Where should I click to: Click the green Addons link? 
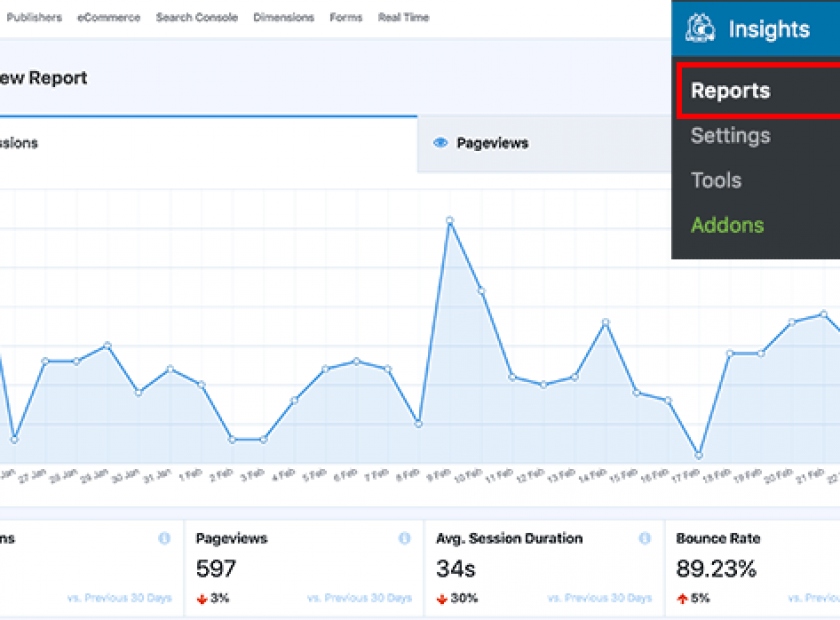[x=727, y=225]
